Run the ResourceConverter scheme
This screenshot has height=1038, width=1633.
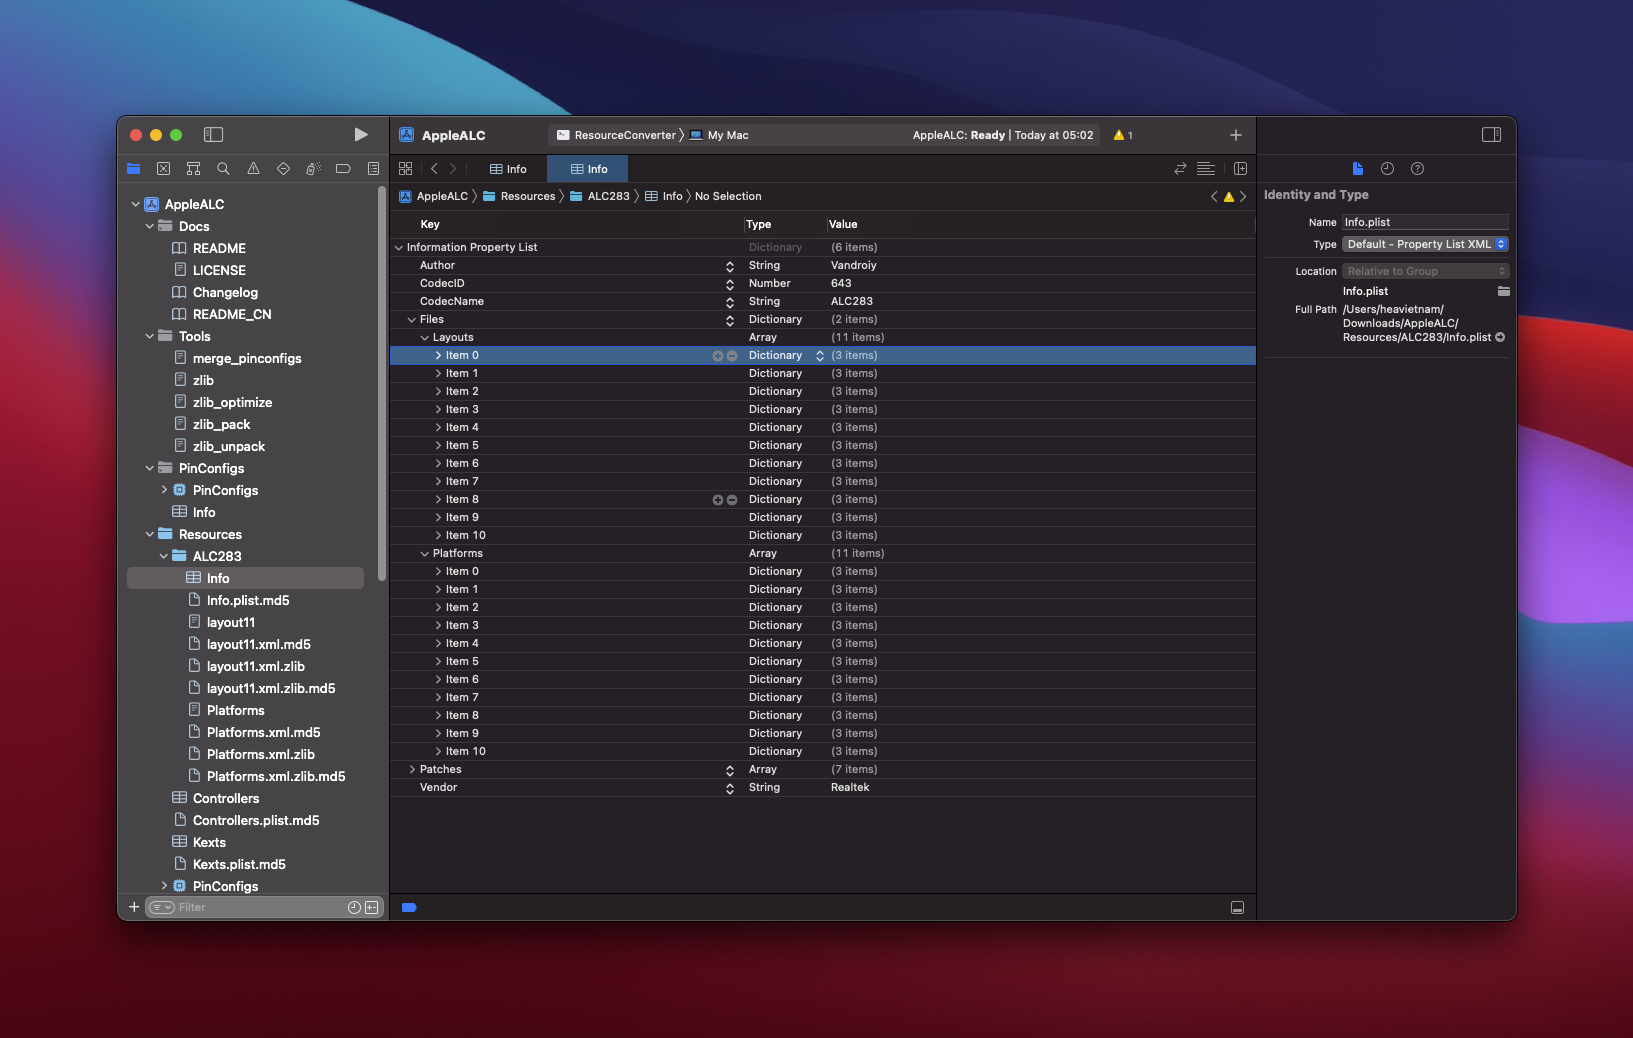[x=361, y=135]
